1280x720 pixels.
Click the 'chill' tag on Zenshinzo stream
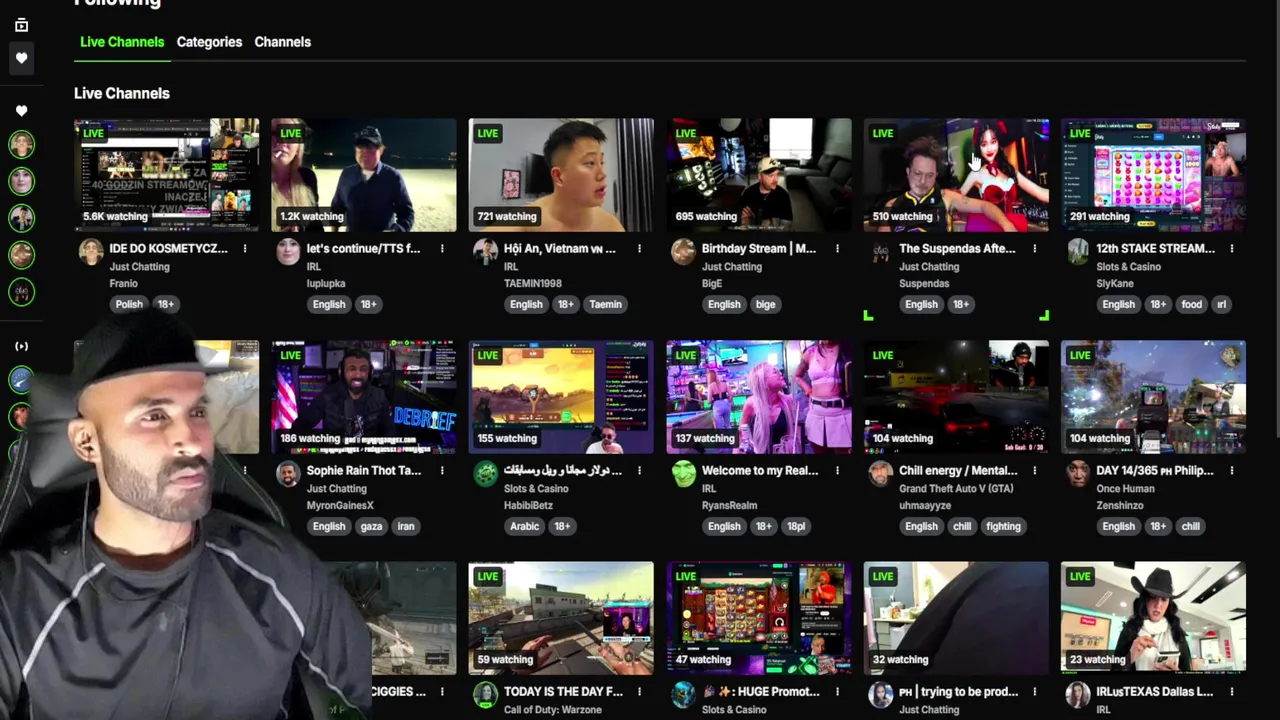1190,526
